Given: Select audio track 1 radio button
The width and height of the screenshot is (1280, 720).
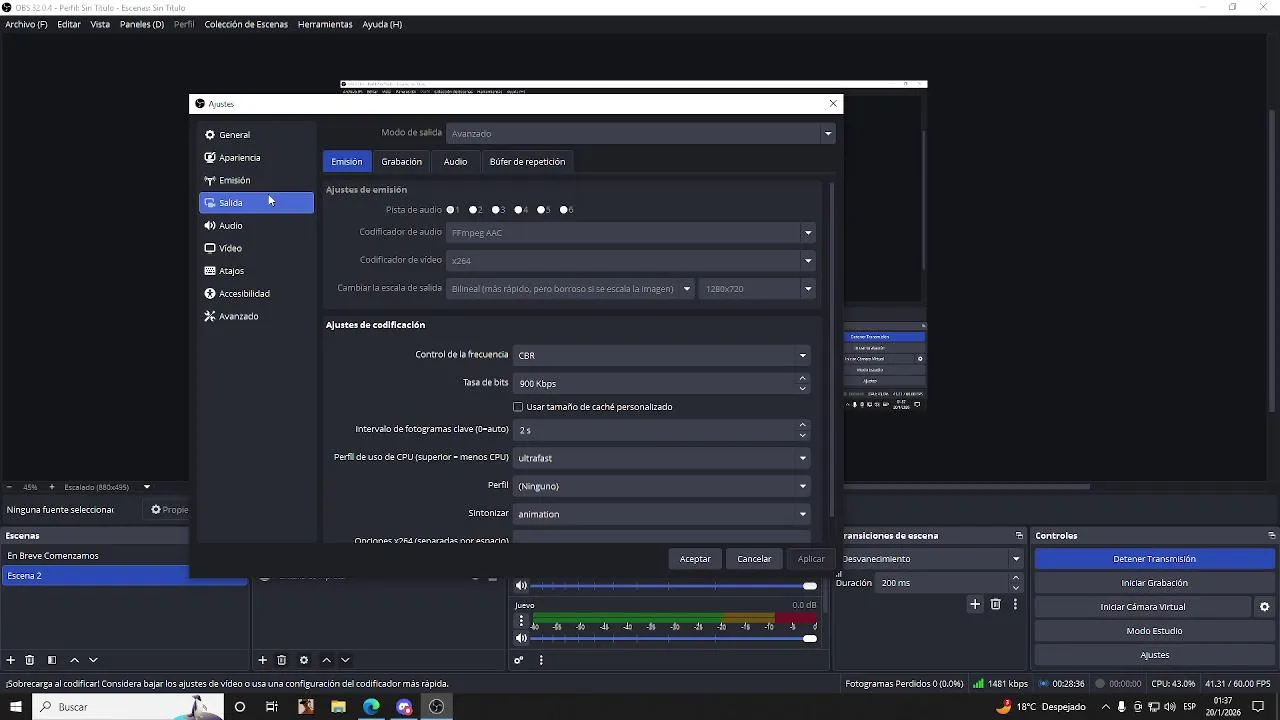Looking at the screenshot, I should click(x=451, y=210).
